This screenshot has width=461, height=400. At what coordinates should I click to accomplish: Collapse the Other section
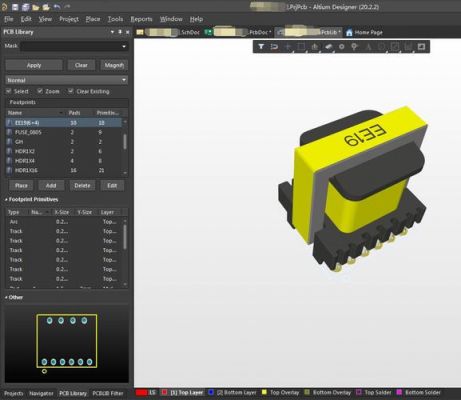pyautogui.click(x=6, y=297)
